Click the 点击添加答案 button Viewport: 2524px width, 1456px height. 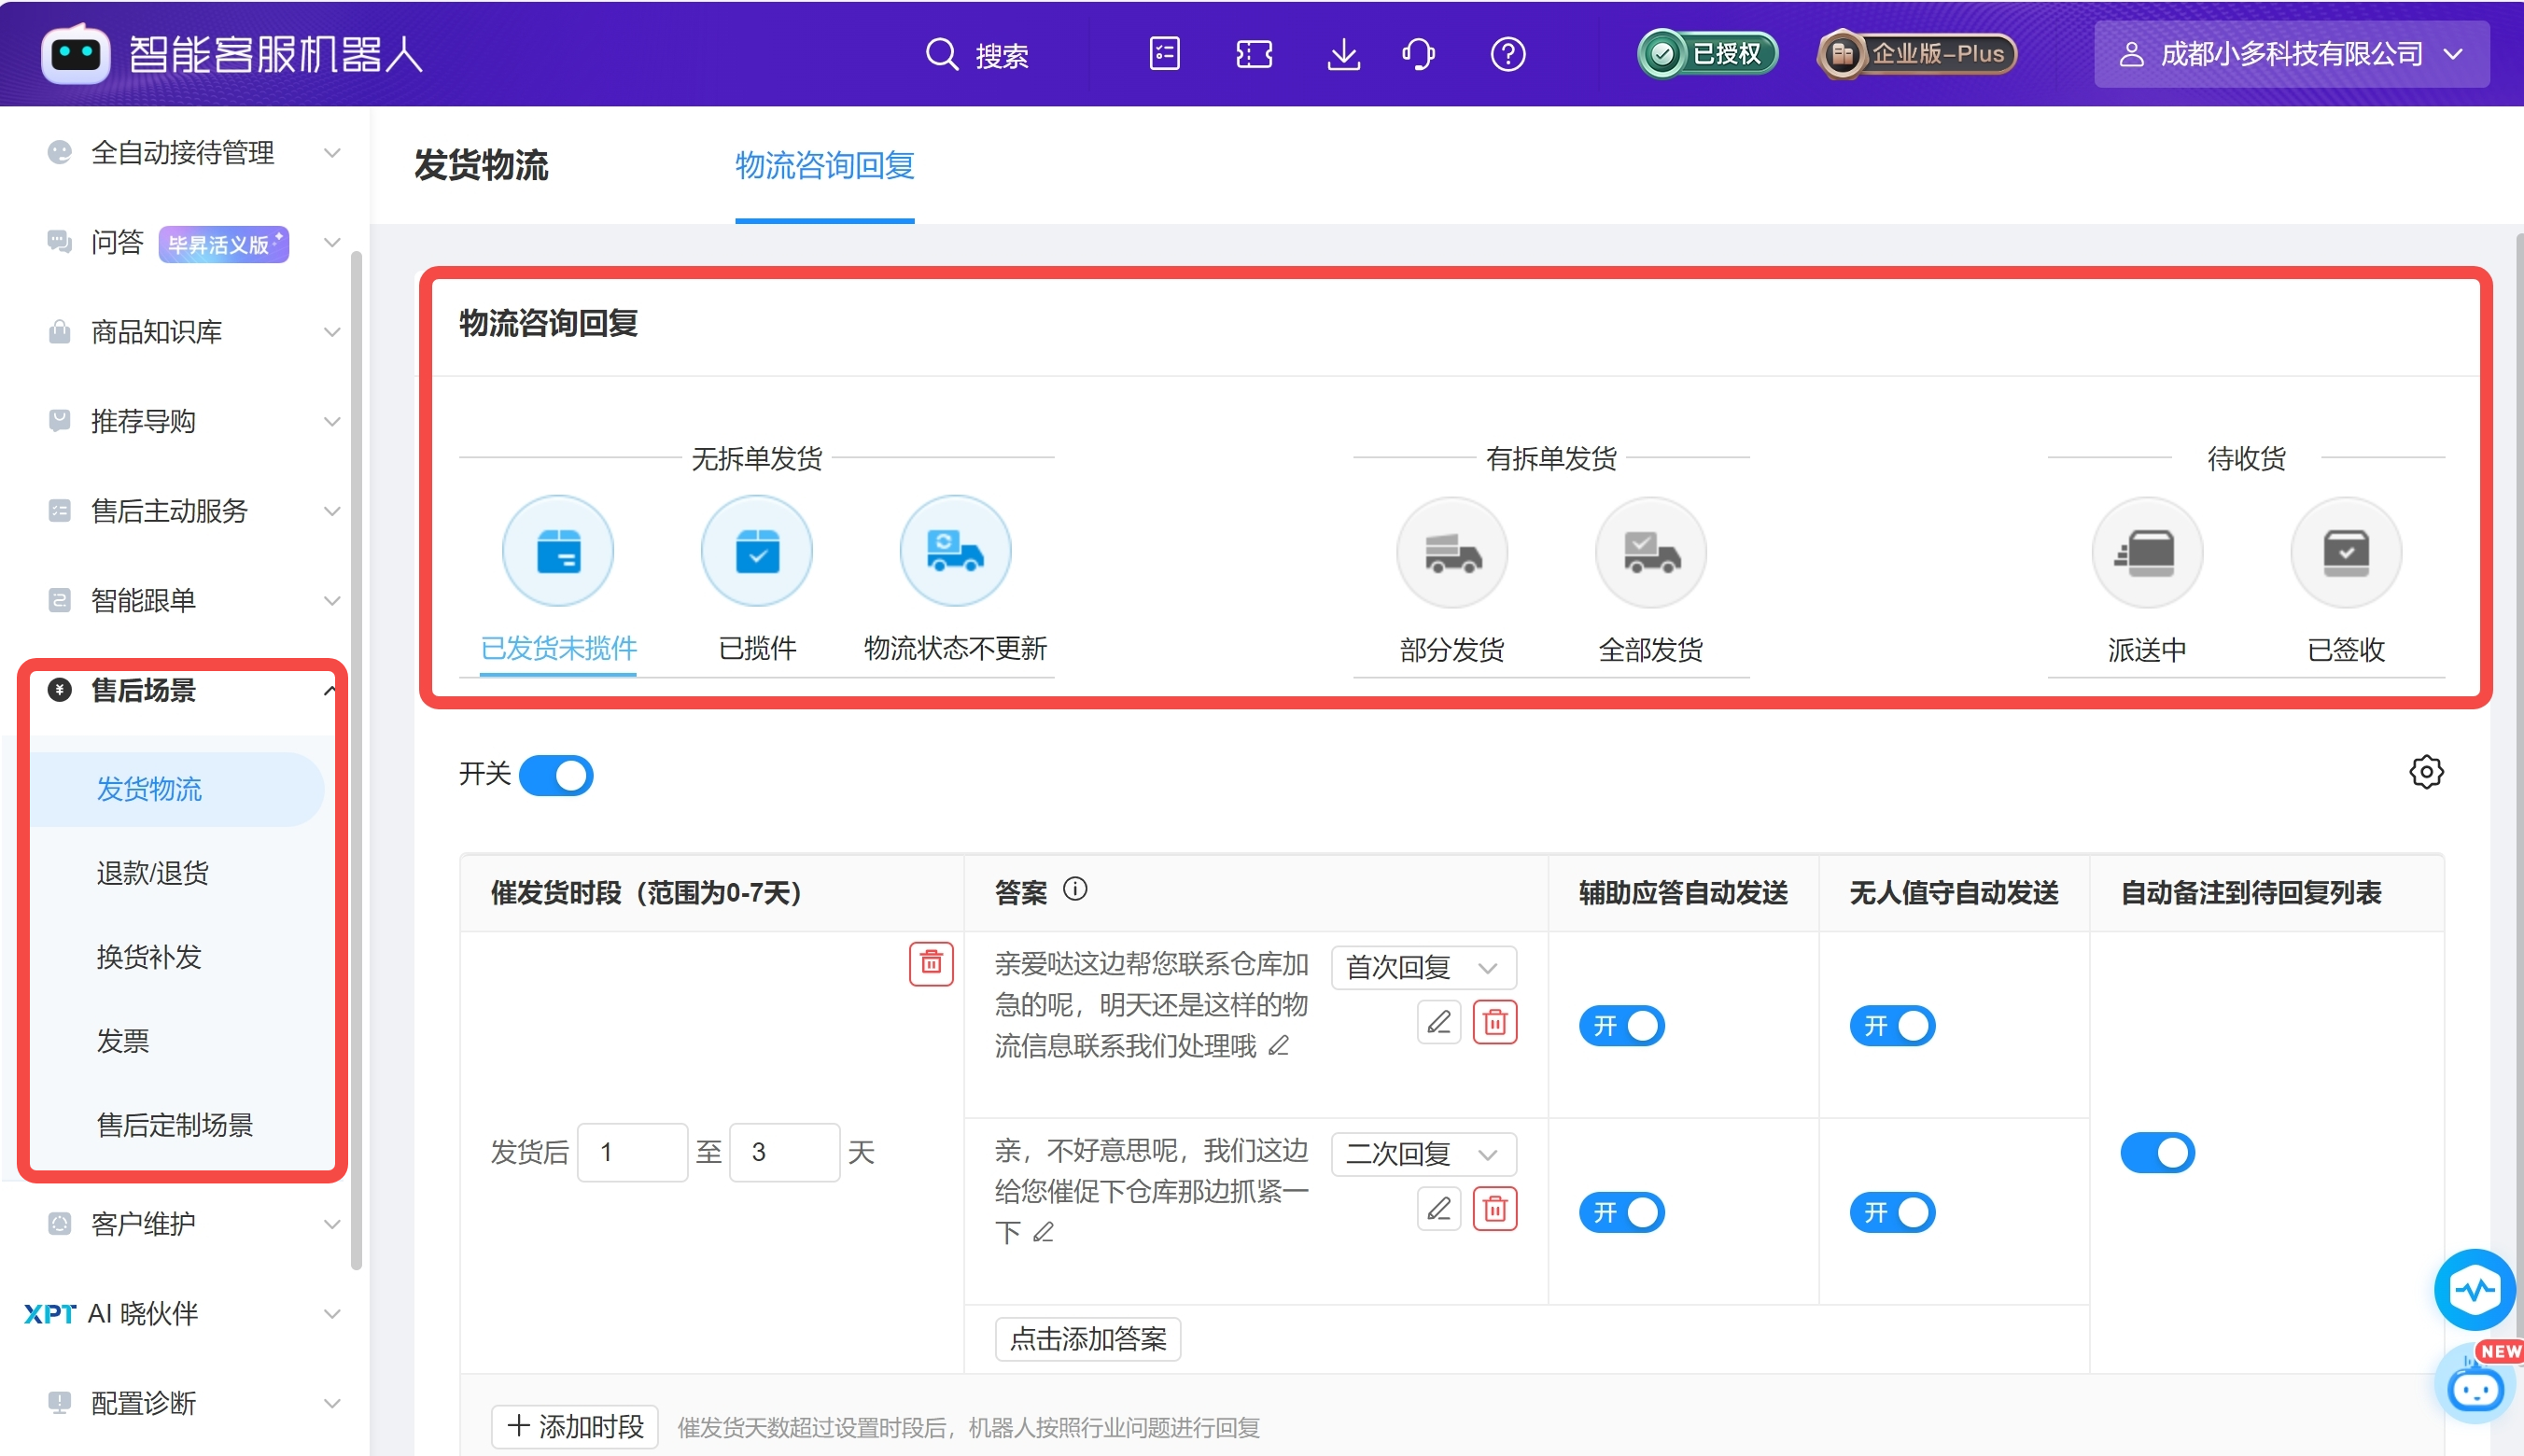pos(1088,1338)
